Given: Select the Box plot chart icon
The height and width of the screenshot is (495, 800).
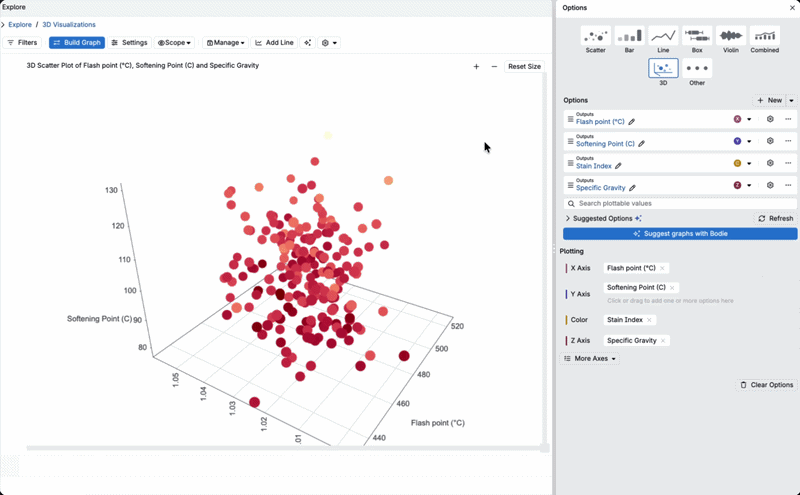Looking at the screenshot, I should (697, 36).
